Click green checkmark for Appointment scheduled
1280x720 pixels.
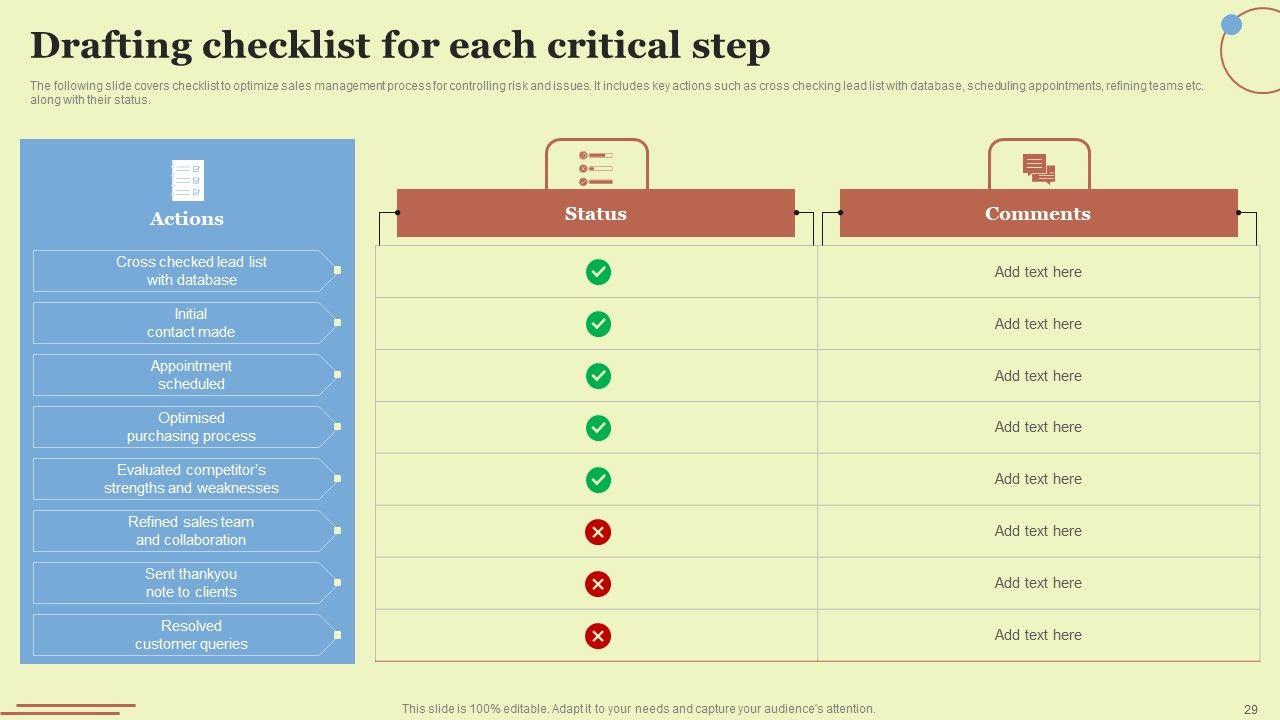pyautogui.click(x=598, y=376)
